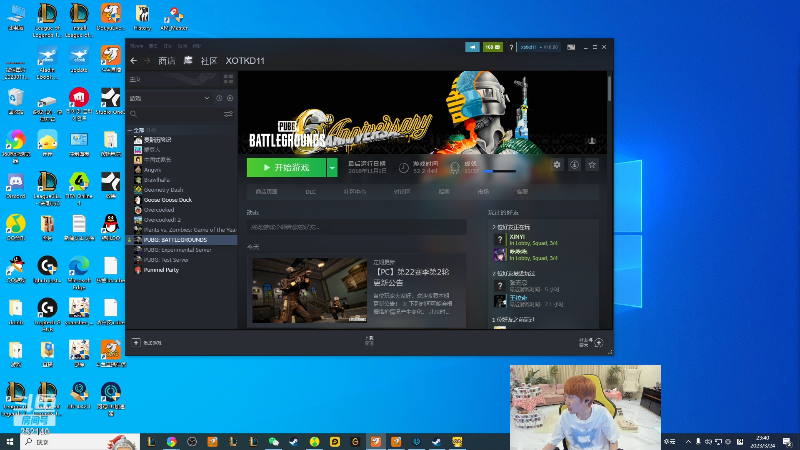800x450 pixels.
Task: Open WeChat from the taskbar
Action: pos(274,441)
